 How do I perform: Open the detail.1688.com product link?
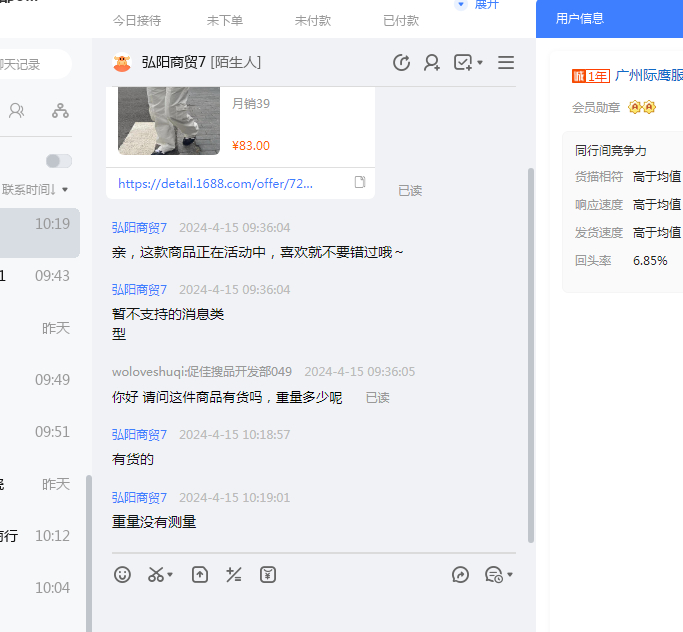coord(215,183)
